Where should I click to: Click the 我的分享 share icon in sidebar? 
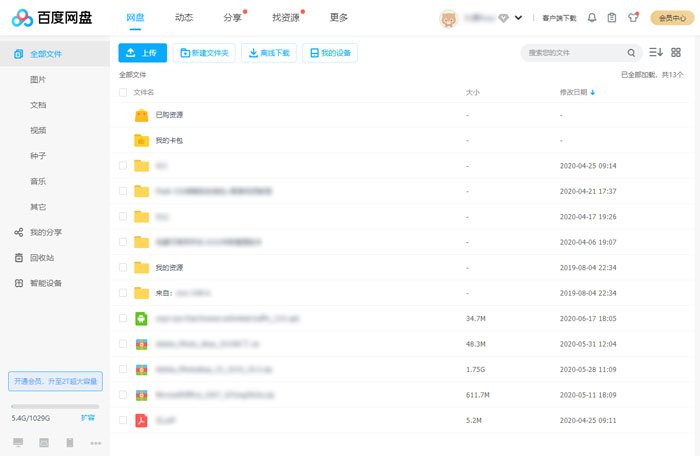pos(19,232)
